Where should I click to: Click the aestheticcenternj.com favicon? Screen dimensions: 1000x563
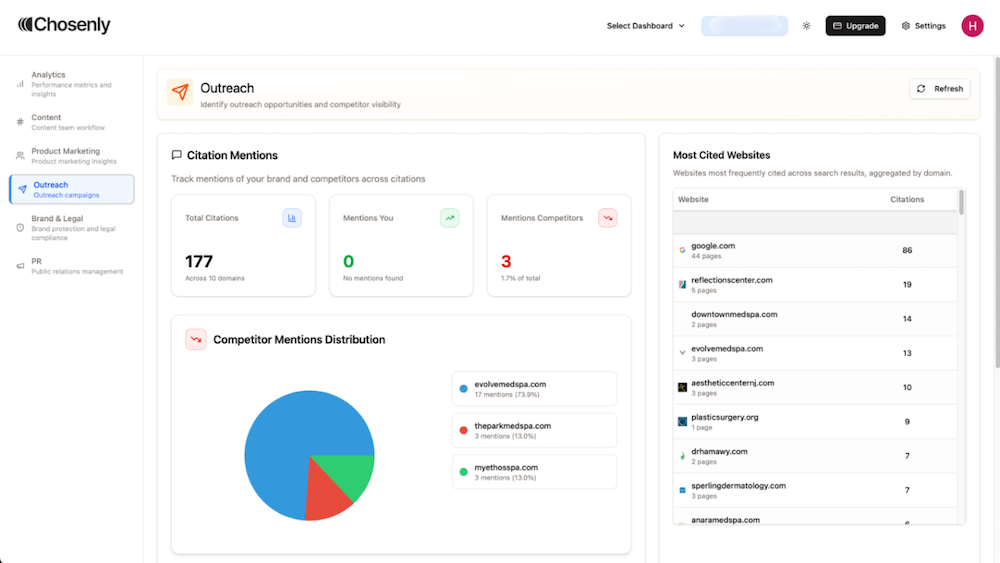coord(682,387)
